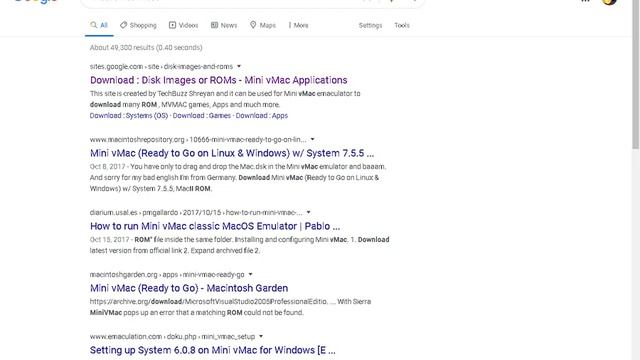Viewport: 640px width, 360px height.
Task: Click the three-dot icon beside More
Action: (289, 25)
